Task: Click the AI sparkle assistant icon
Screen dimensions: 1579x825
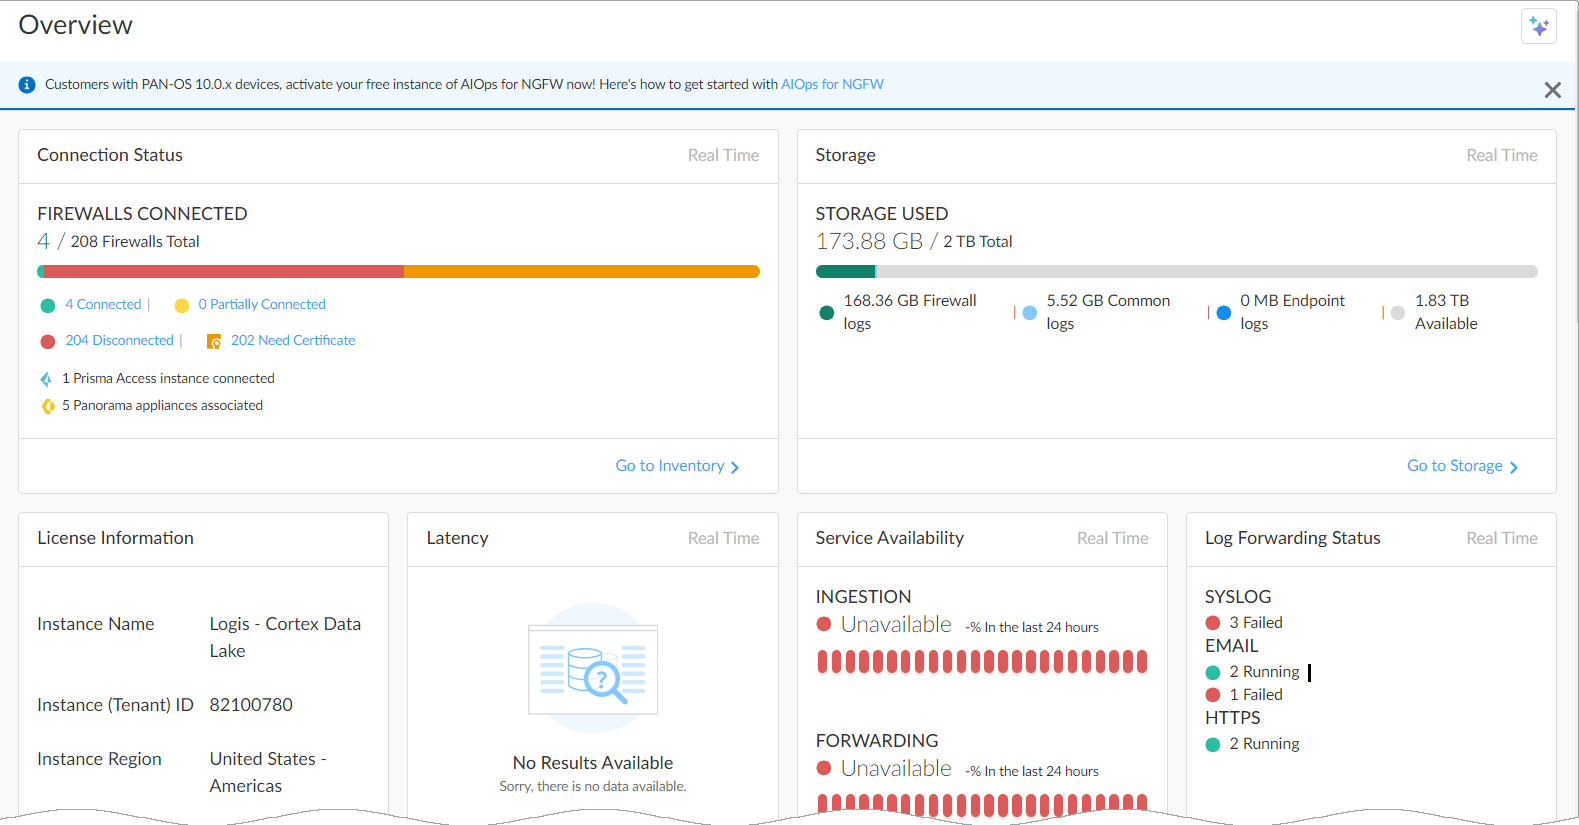Action: (x=1538, y=26)
